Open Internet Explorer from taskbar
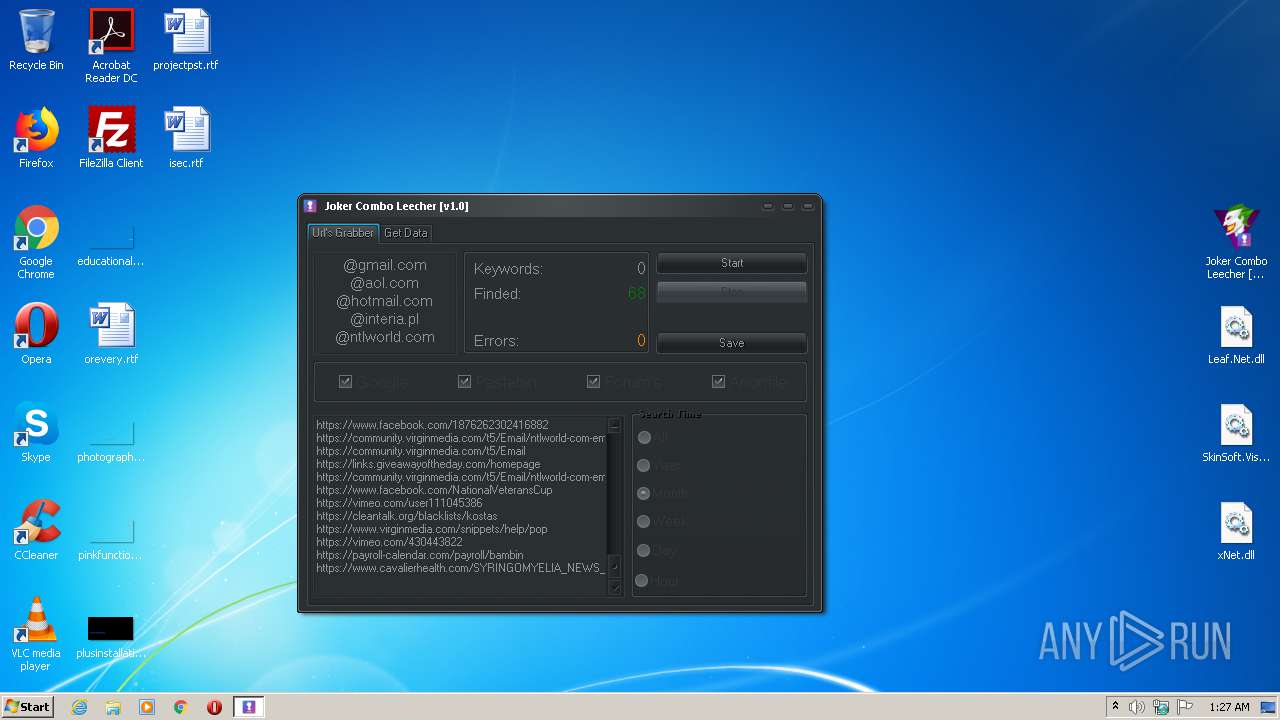Viewport: 1280px width, 720px height. click(x=80, y=707)
